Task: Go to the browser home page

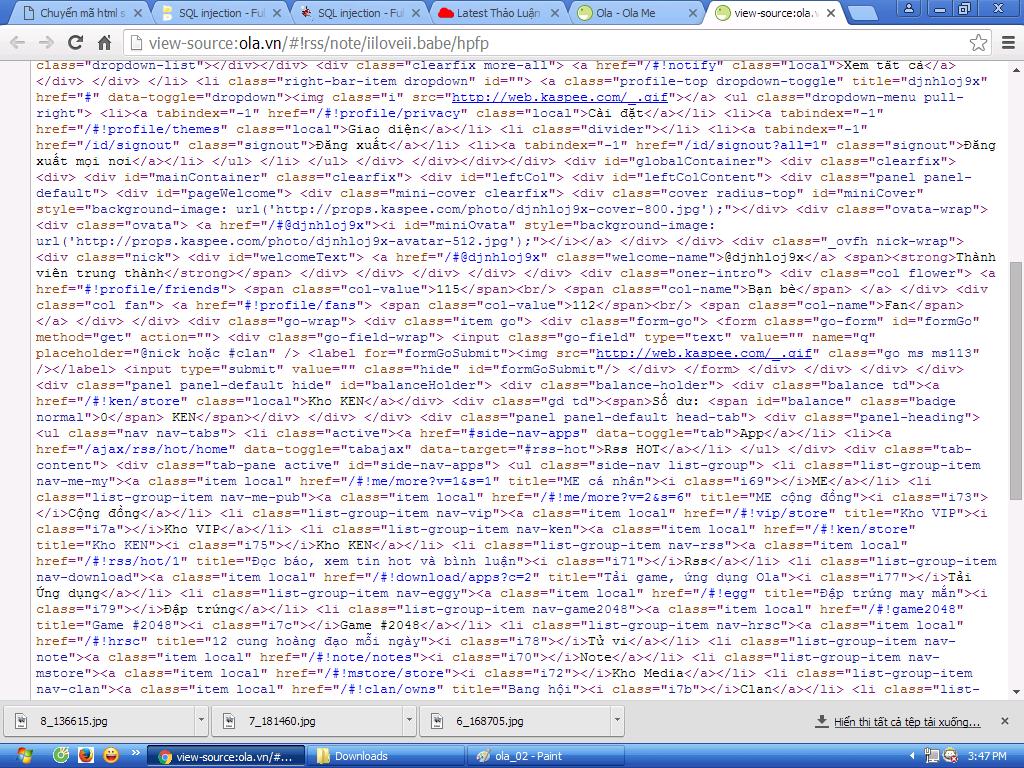Action: [x=104, y=43]
